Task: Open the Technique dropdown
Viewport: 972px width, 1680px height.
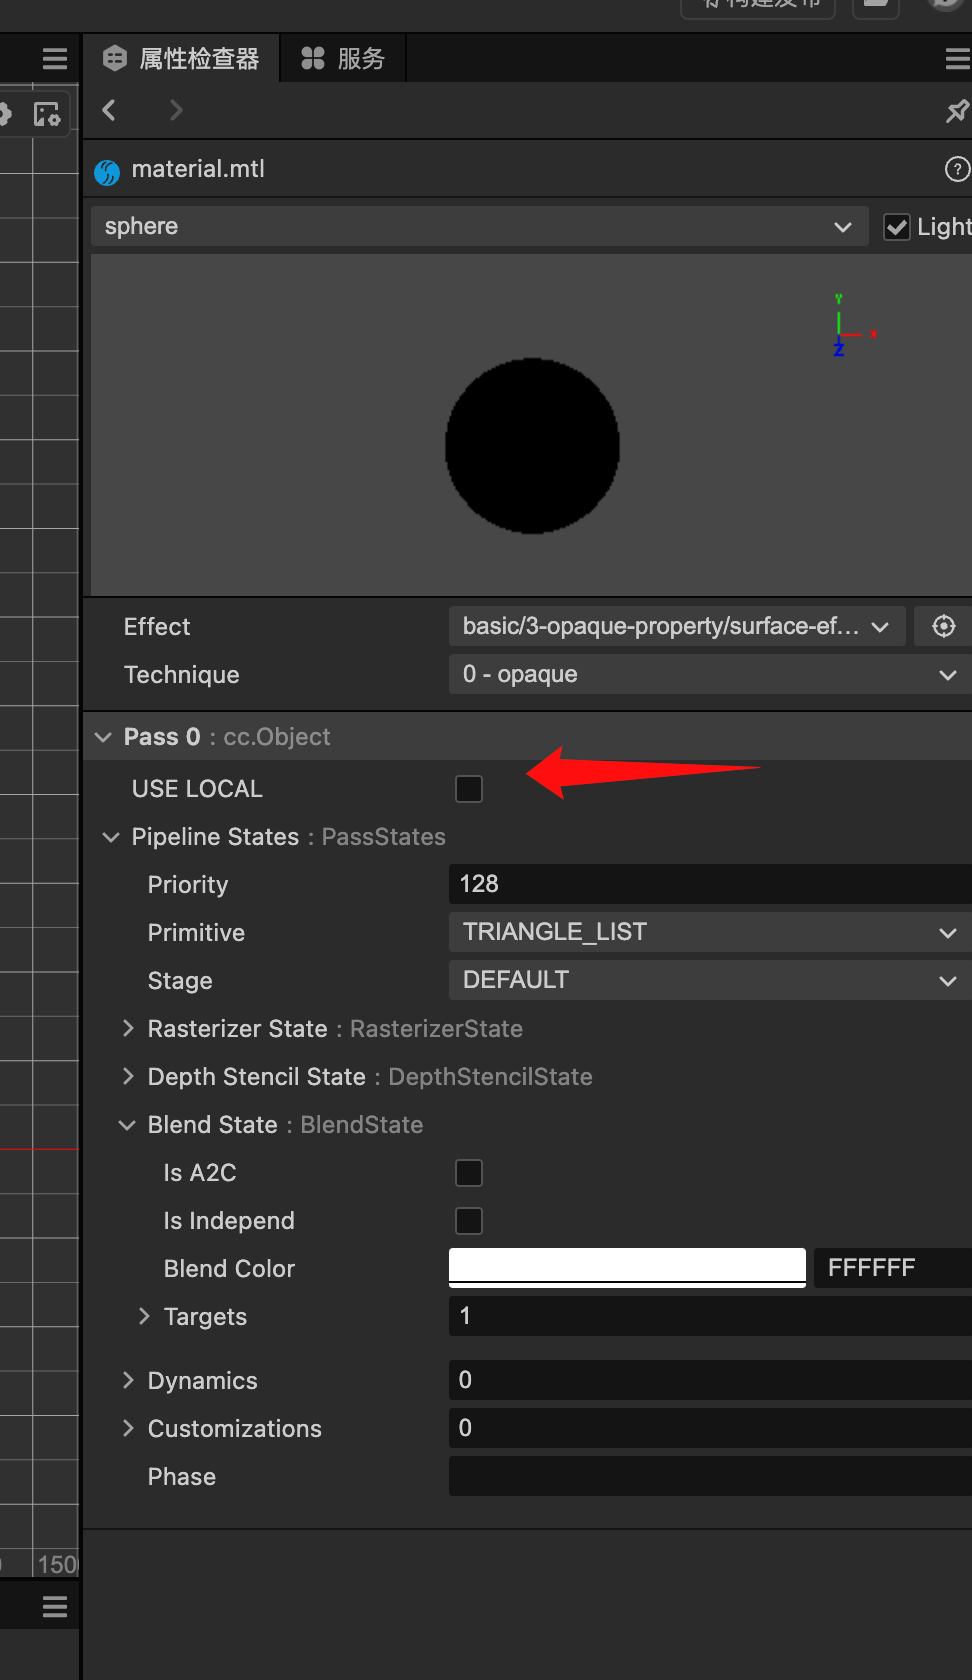Action: tap(710, 674)
